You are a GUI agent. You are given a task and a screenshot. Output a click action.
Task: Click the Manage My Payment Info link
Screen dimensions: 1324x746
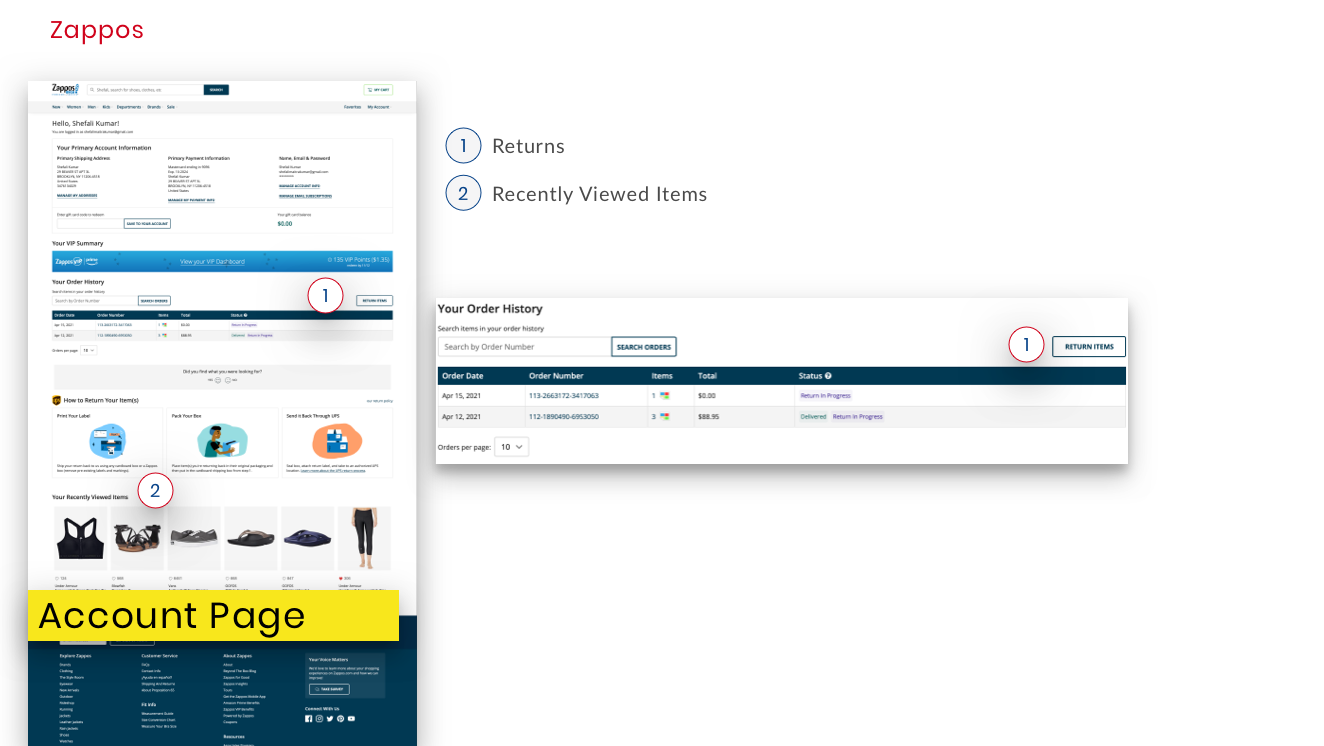tap(191, 200)
